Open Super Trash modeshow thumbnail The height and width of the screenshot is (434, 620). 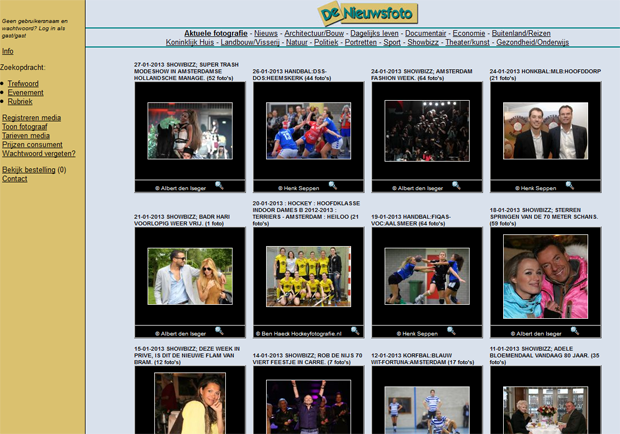pyautogui.click(x=190, y=131)
